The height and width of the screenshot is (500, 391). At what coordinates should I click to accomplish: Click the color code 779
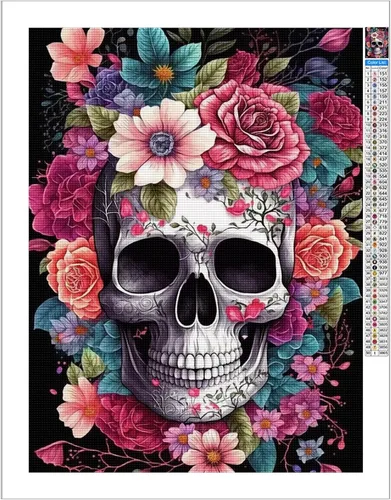(x=383, y=222)
